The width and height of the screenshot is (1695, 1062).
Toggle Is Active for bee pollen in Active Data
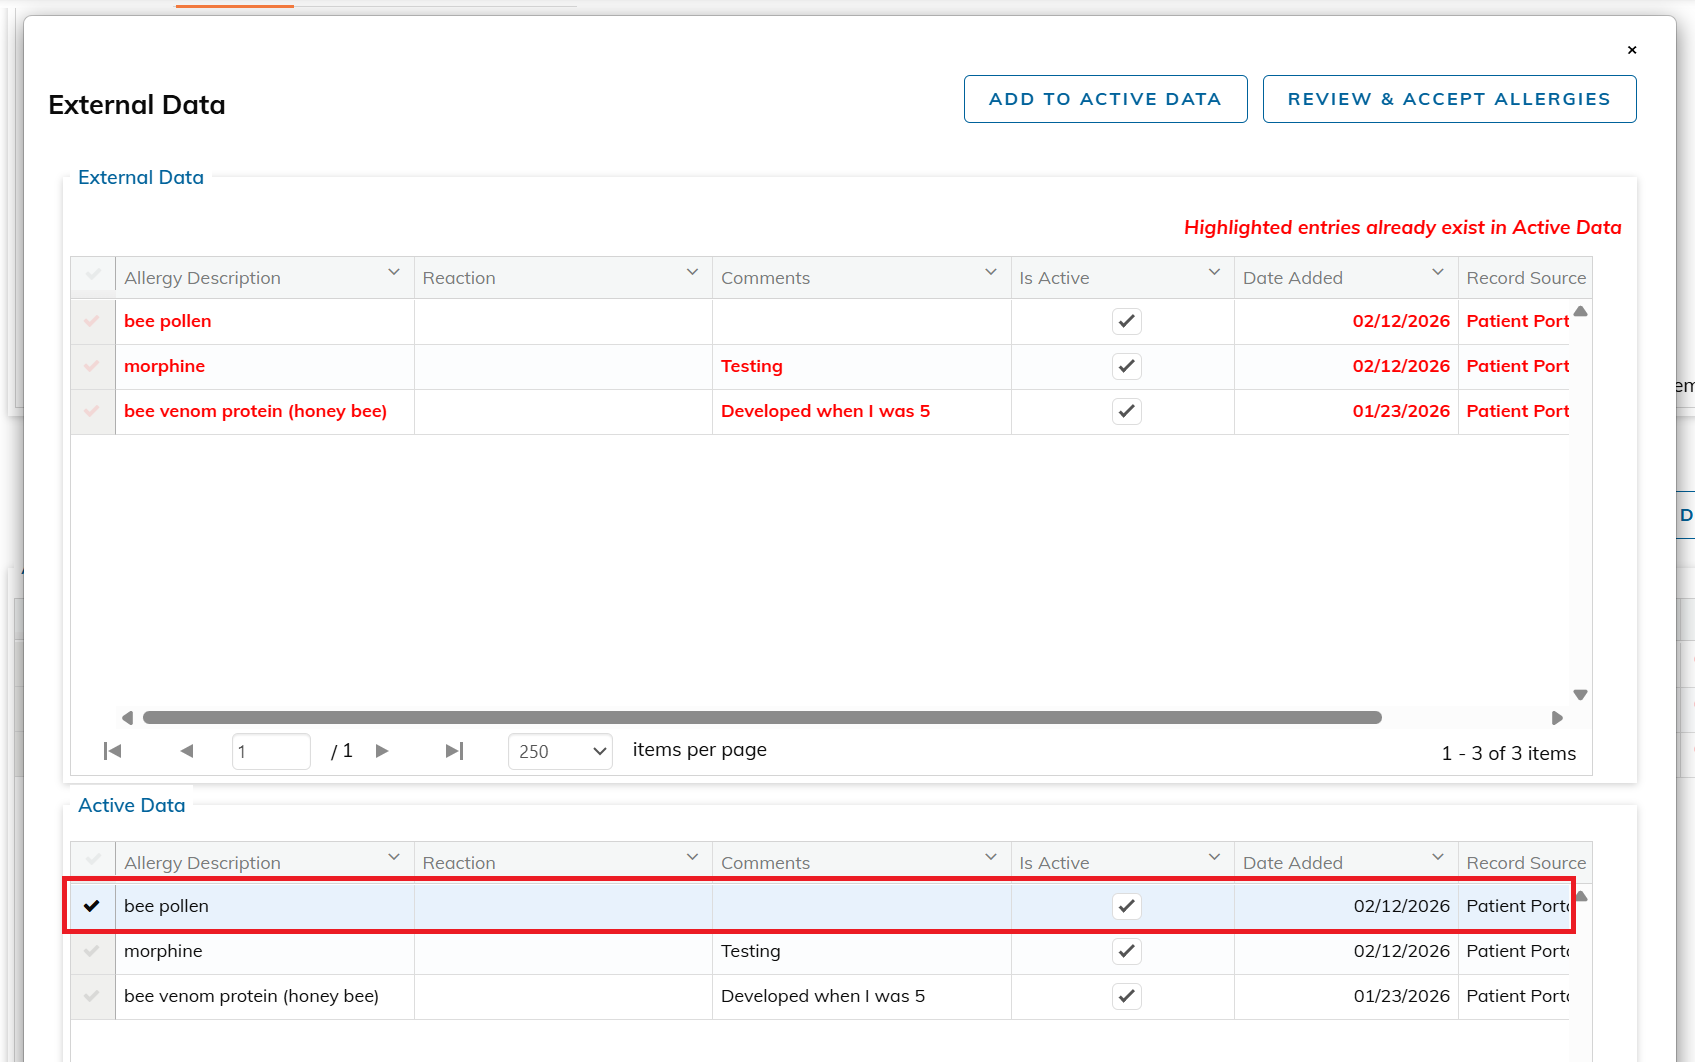pos(1126,906)
